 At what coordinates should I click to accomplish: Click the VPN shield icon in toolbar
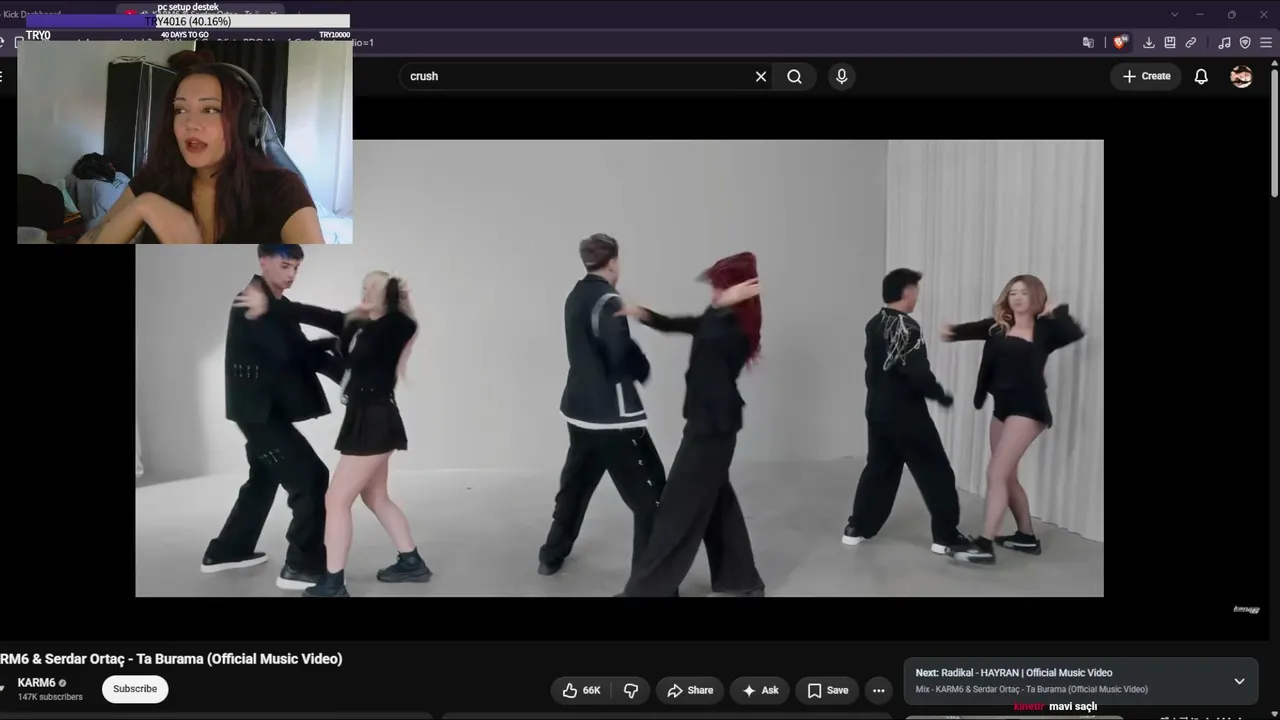1245,43
